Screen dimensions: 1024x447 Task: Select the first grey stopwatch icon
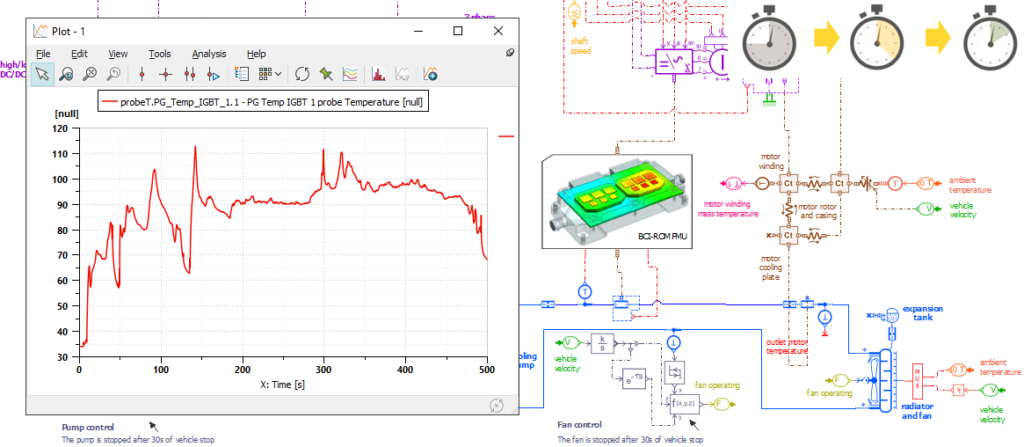pos(770,37)
